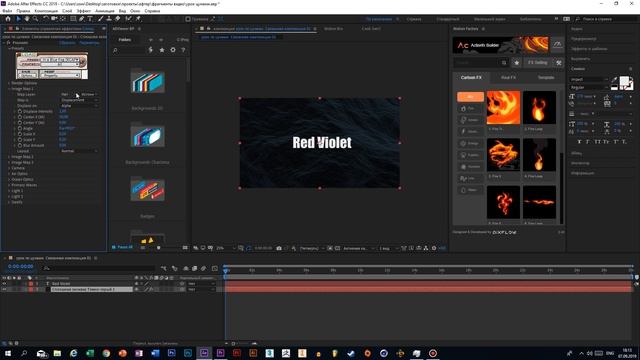Select the Brush tool
Image resolution: width=640 pixels, height=360 pixels.
[100, 19]
